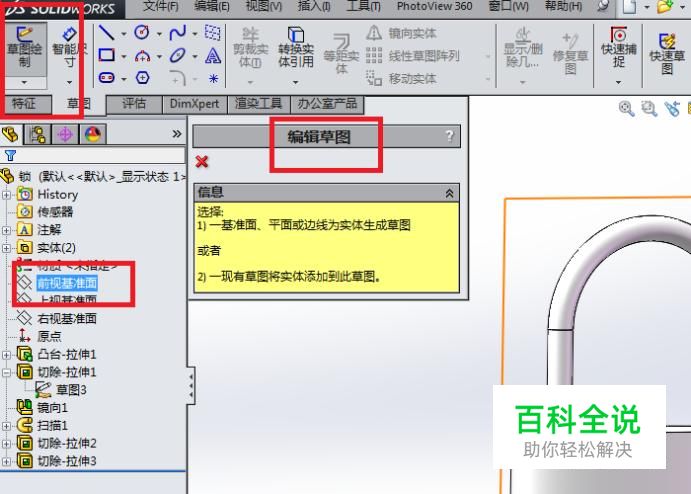Select 右视基准面 (Right Plane) in tree
This screenshot has height=494, width=691.
[67, 319]
